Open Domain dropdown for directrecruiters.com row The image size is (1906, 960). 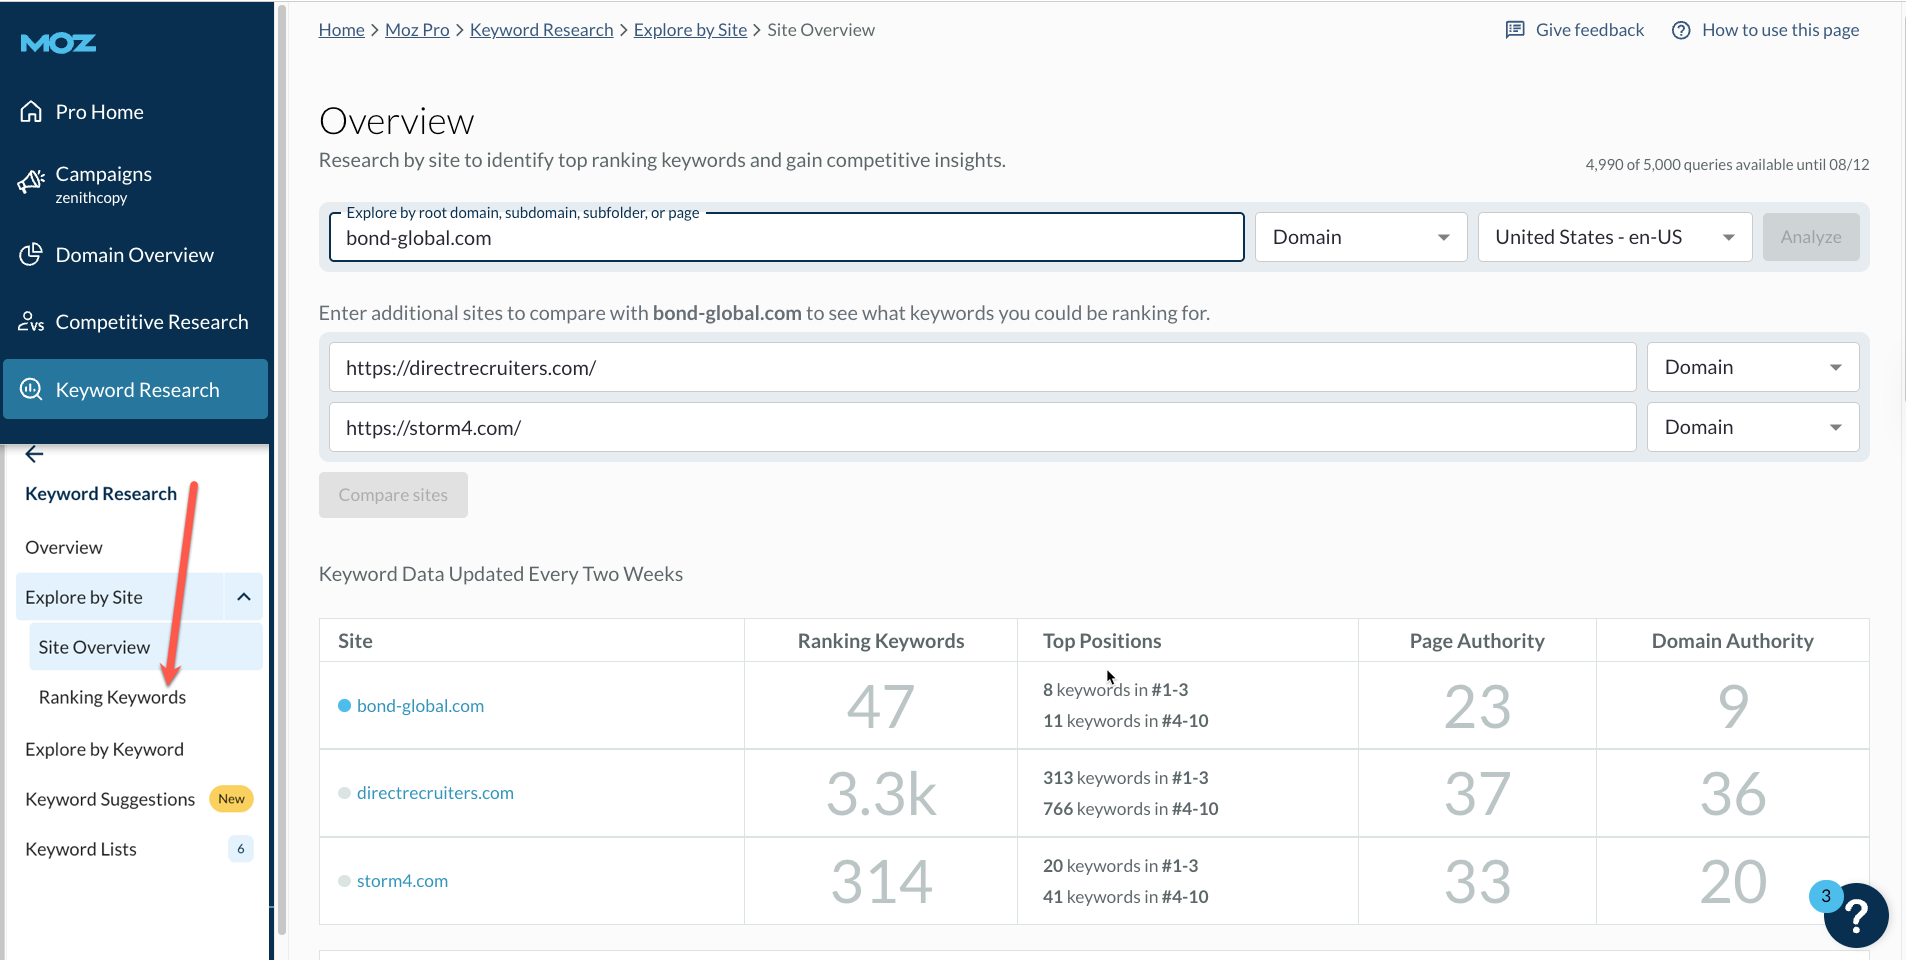coord(1752,367)
